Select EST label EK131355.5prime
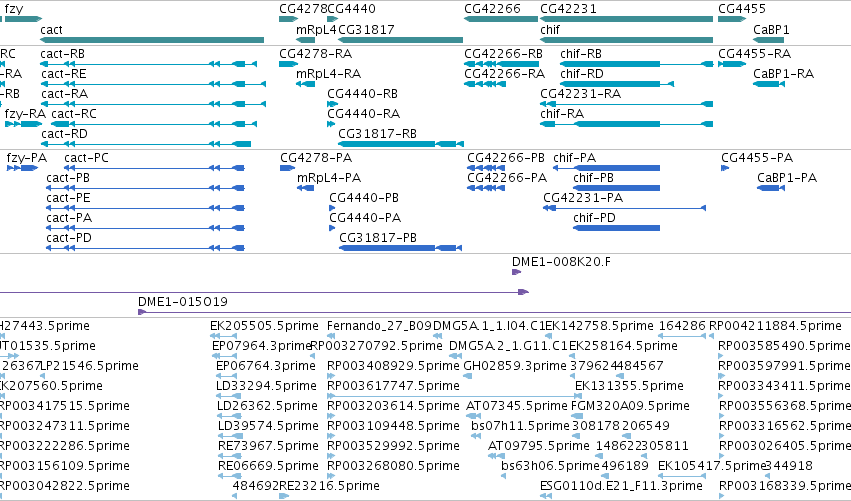The image size is (851, 501). (x=629, y=386)
